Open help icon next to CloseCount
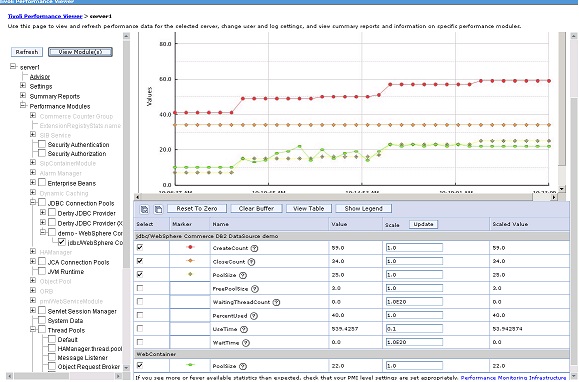The height and width of the screenshot is (382, 579). tap(251, 262)
